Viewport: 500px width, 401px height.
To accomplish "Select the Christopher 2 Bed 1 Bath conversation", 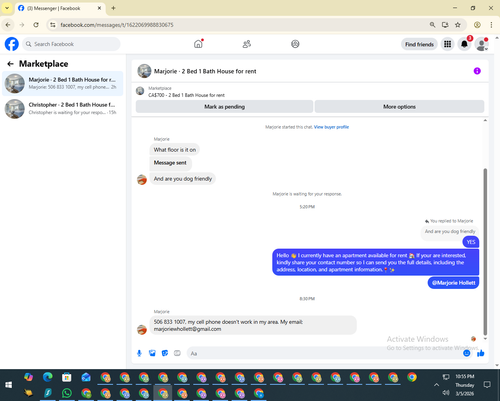I will (63, 109).
